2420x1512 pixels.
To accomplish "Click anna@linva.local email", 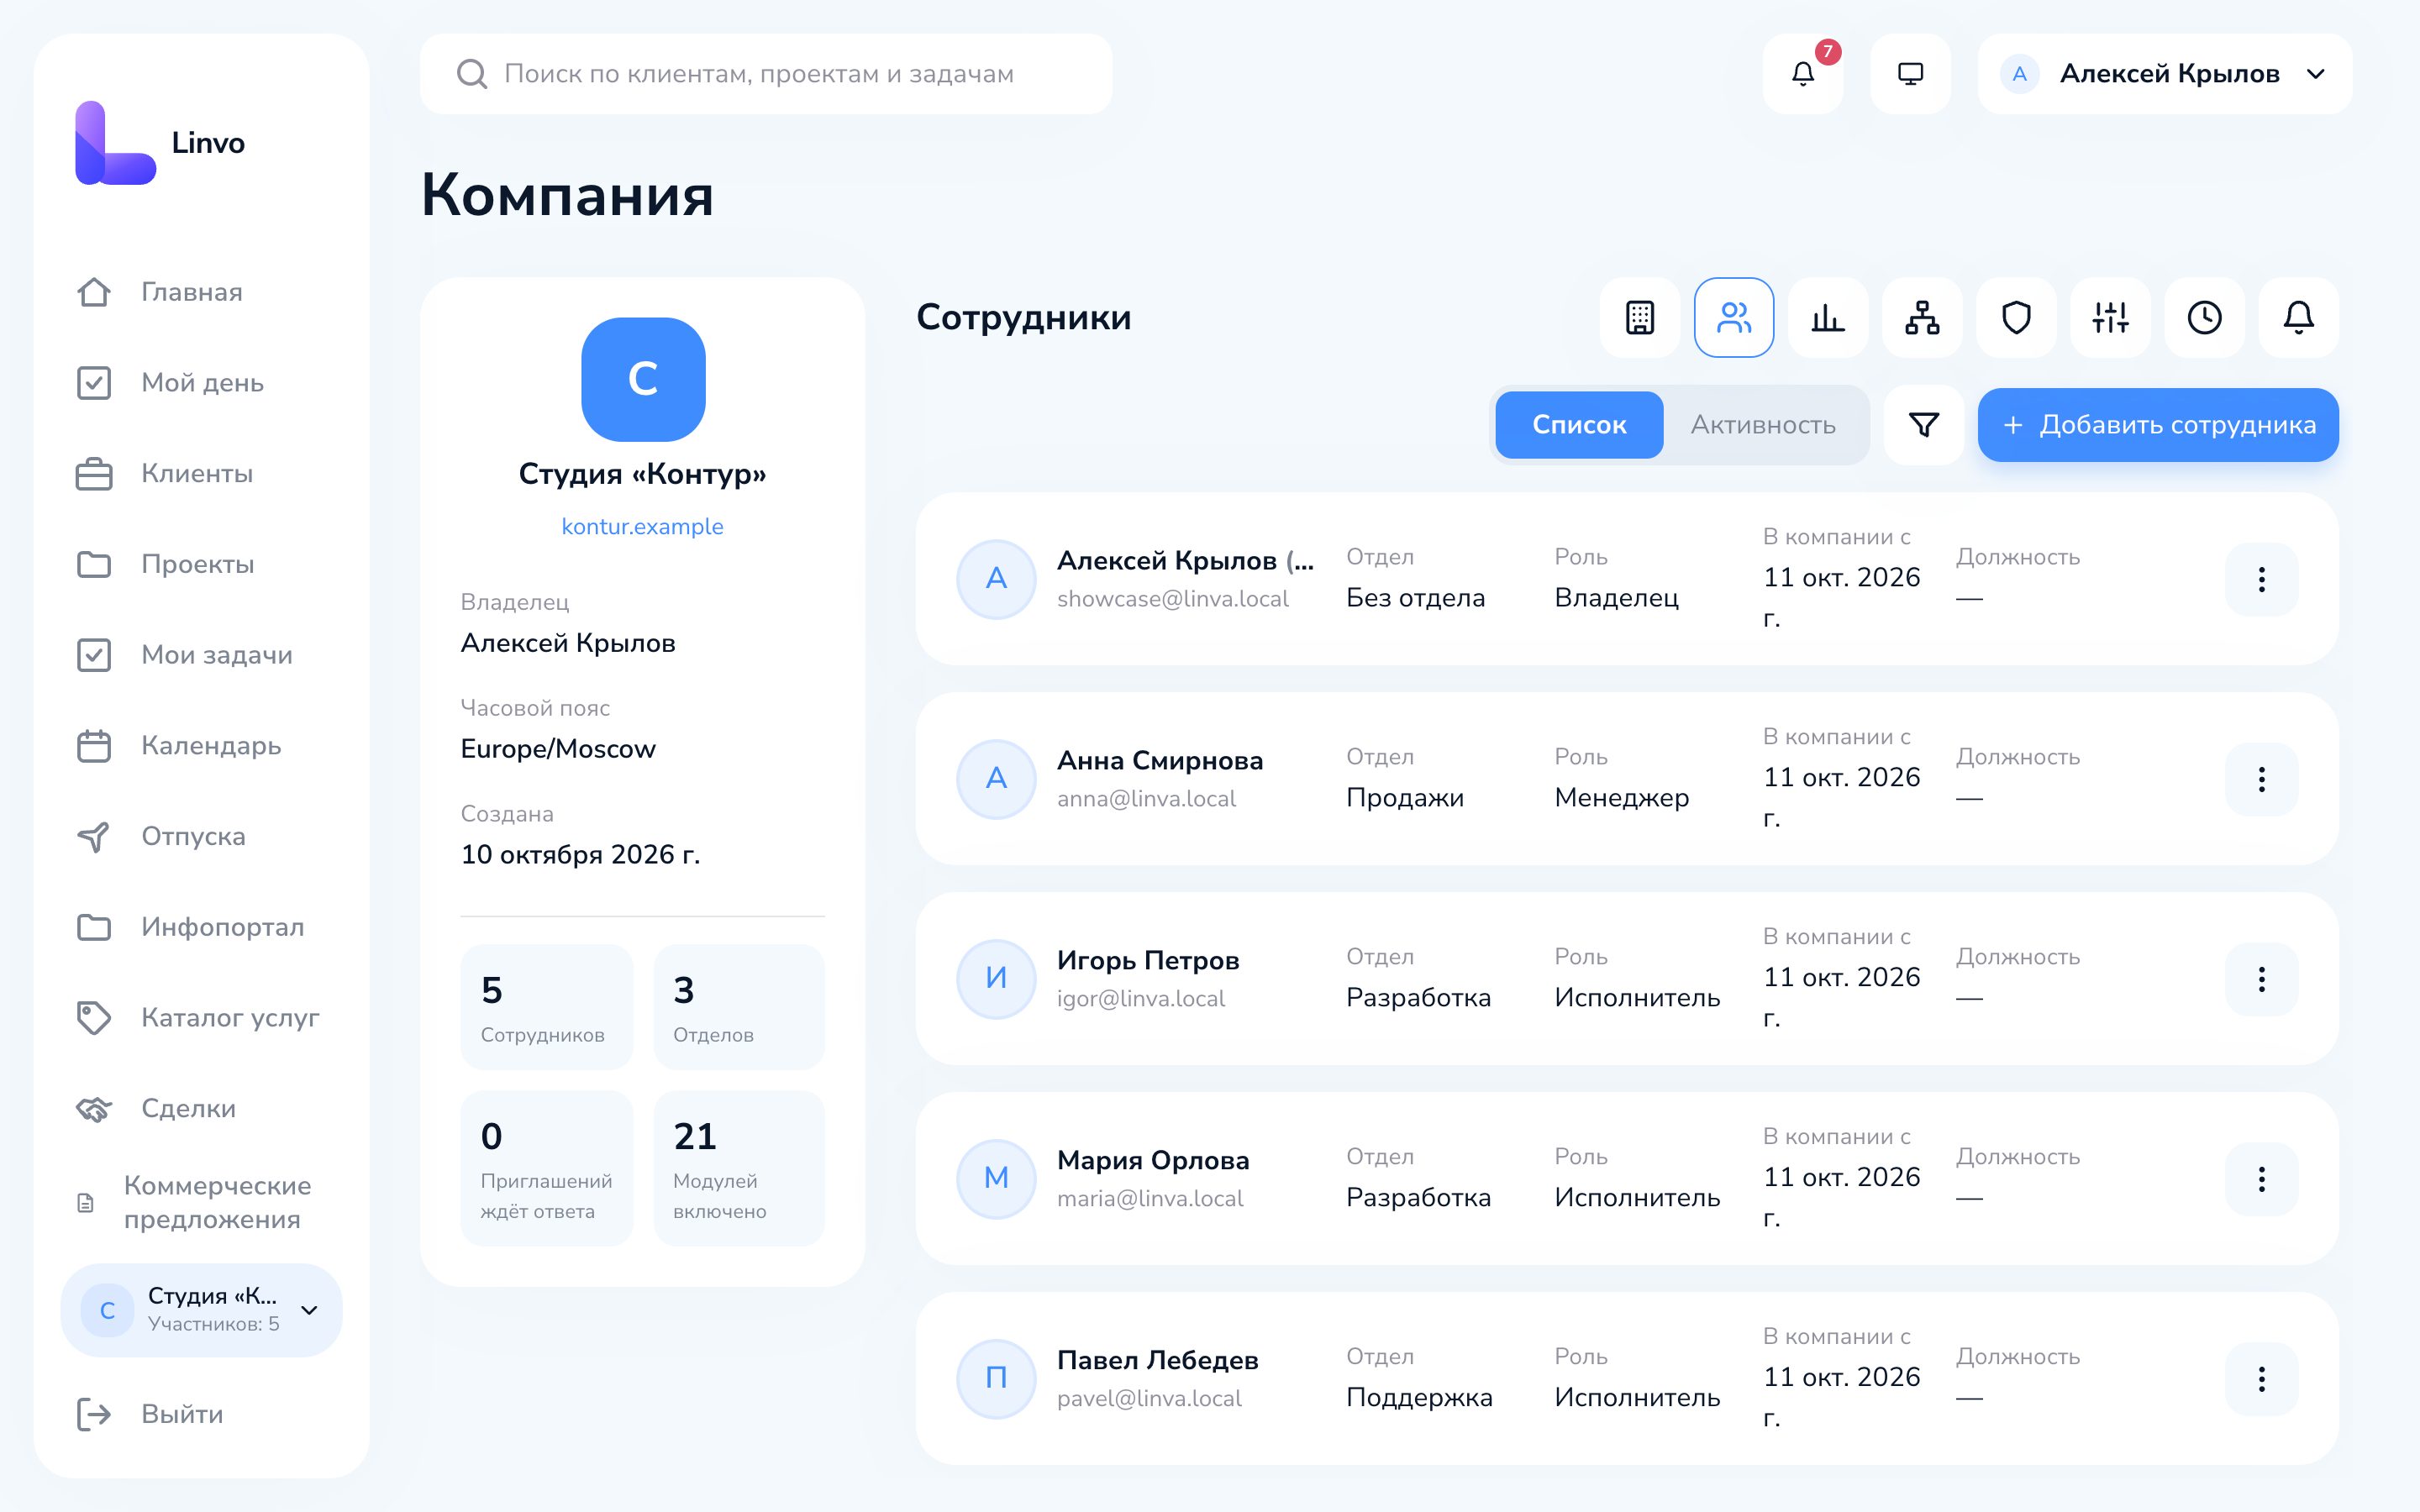I will pyautogui.click(x=1146, y=799).
